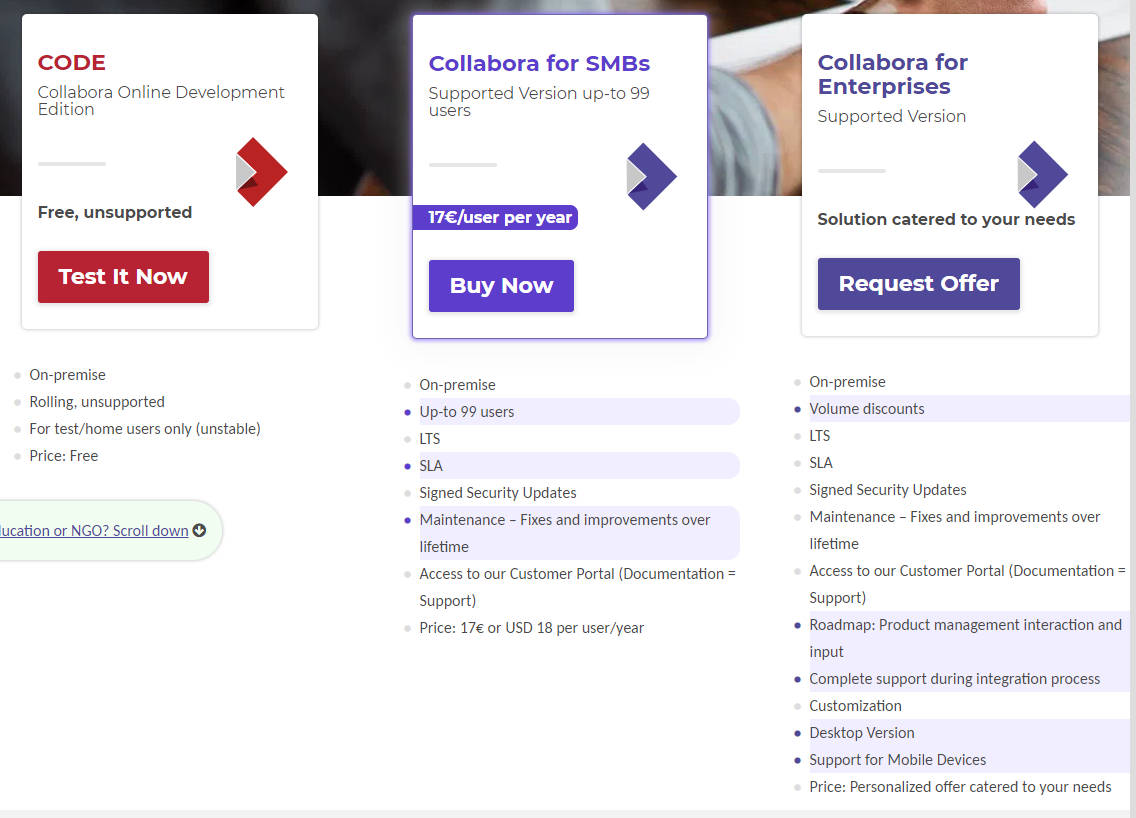1136x818 pixels.
Task: Click the Rolling, unsupported feature item
Action: (x=97, y=401)
